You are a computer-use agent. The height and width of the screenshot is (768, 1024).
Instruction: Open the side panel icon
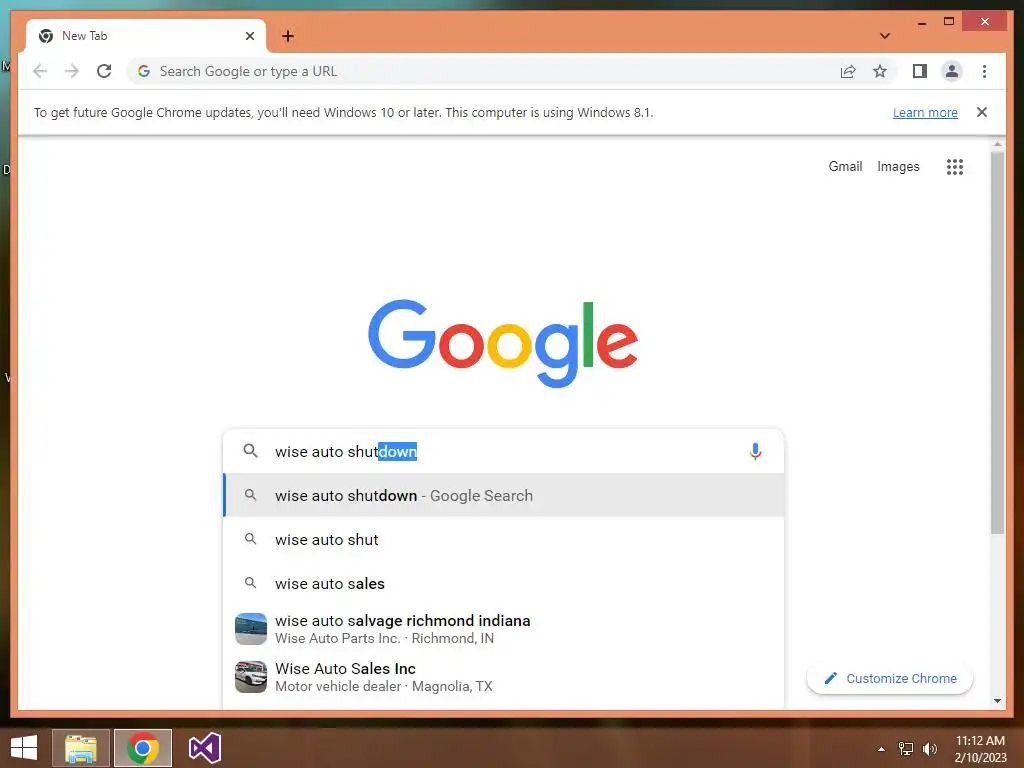pos(920,71)
